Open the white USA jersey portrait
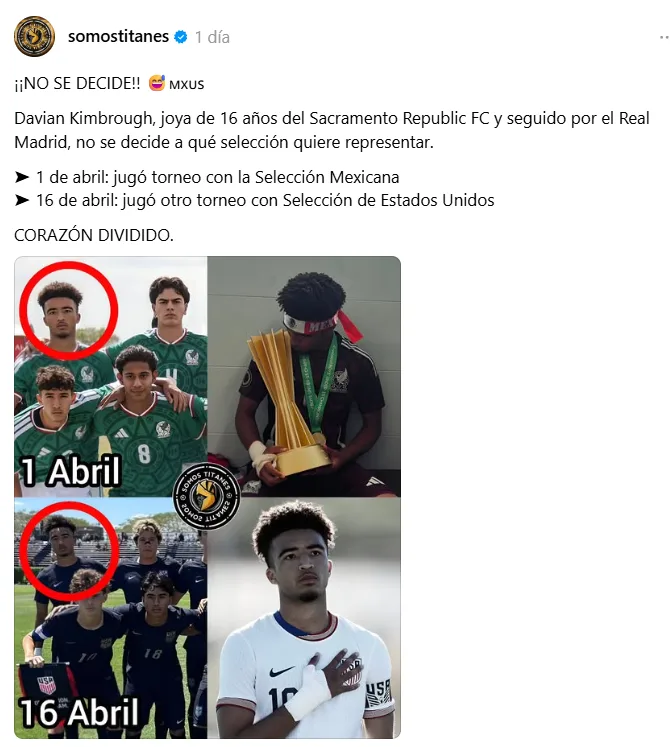Viewport: 670px width, 747px height. (305, 618)
